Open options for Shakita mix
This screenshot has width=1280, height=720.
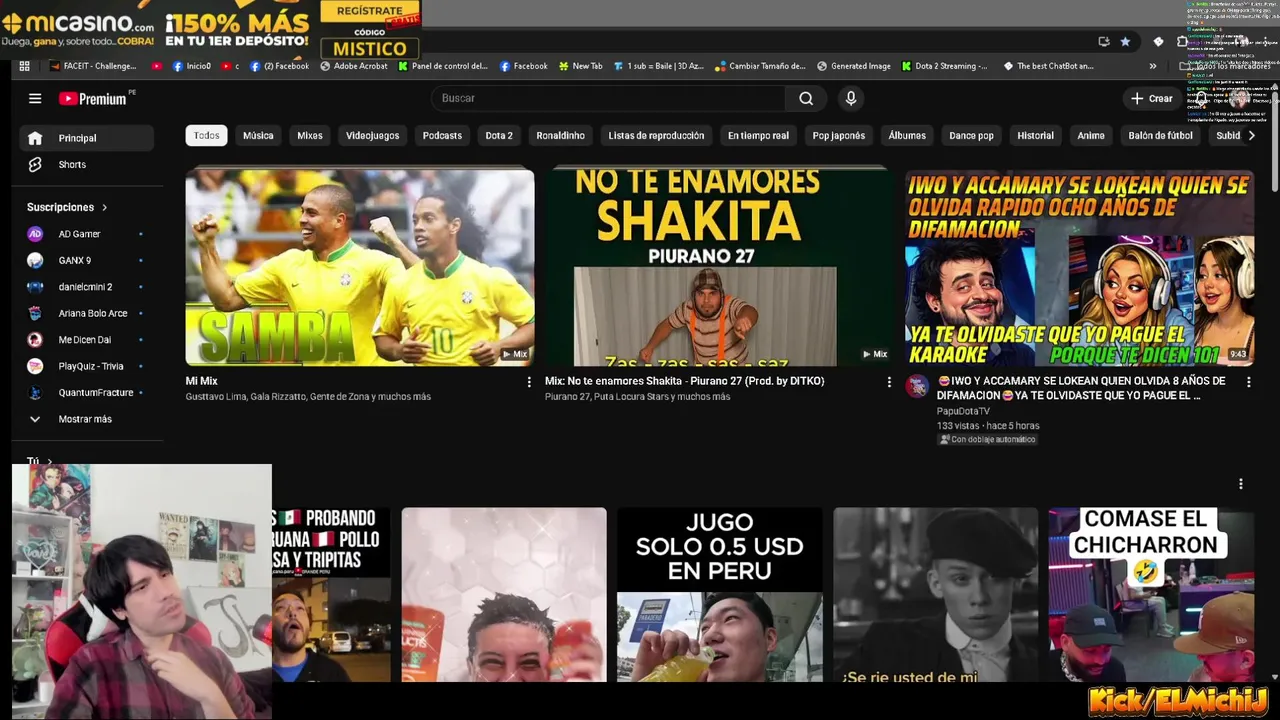tap(889, 382)
